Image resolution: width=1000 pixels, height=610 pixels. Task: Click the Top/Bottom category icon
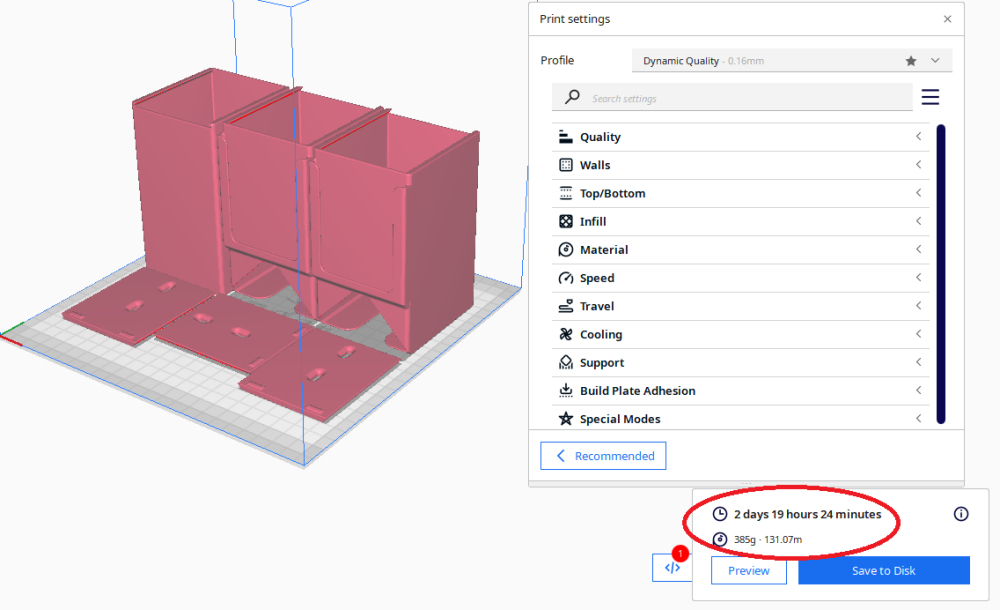(x=566, y=193)
